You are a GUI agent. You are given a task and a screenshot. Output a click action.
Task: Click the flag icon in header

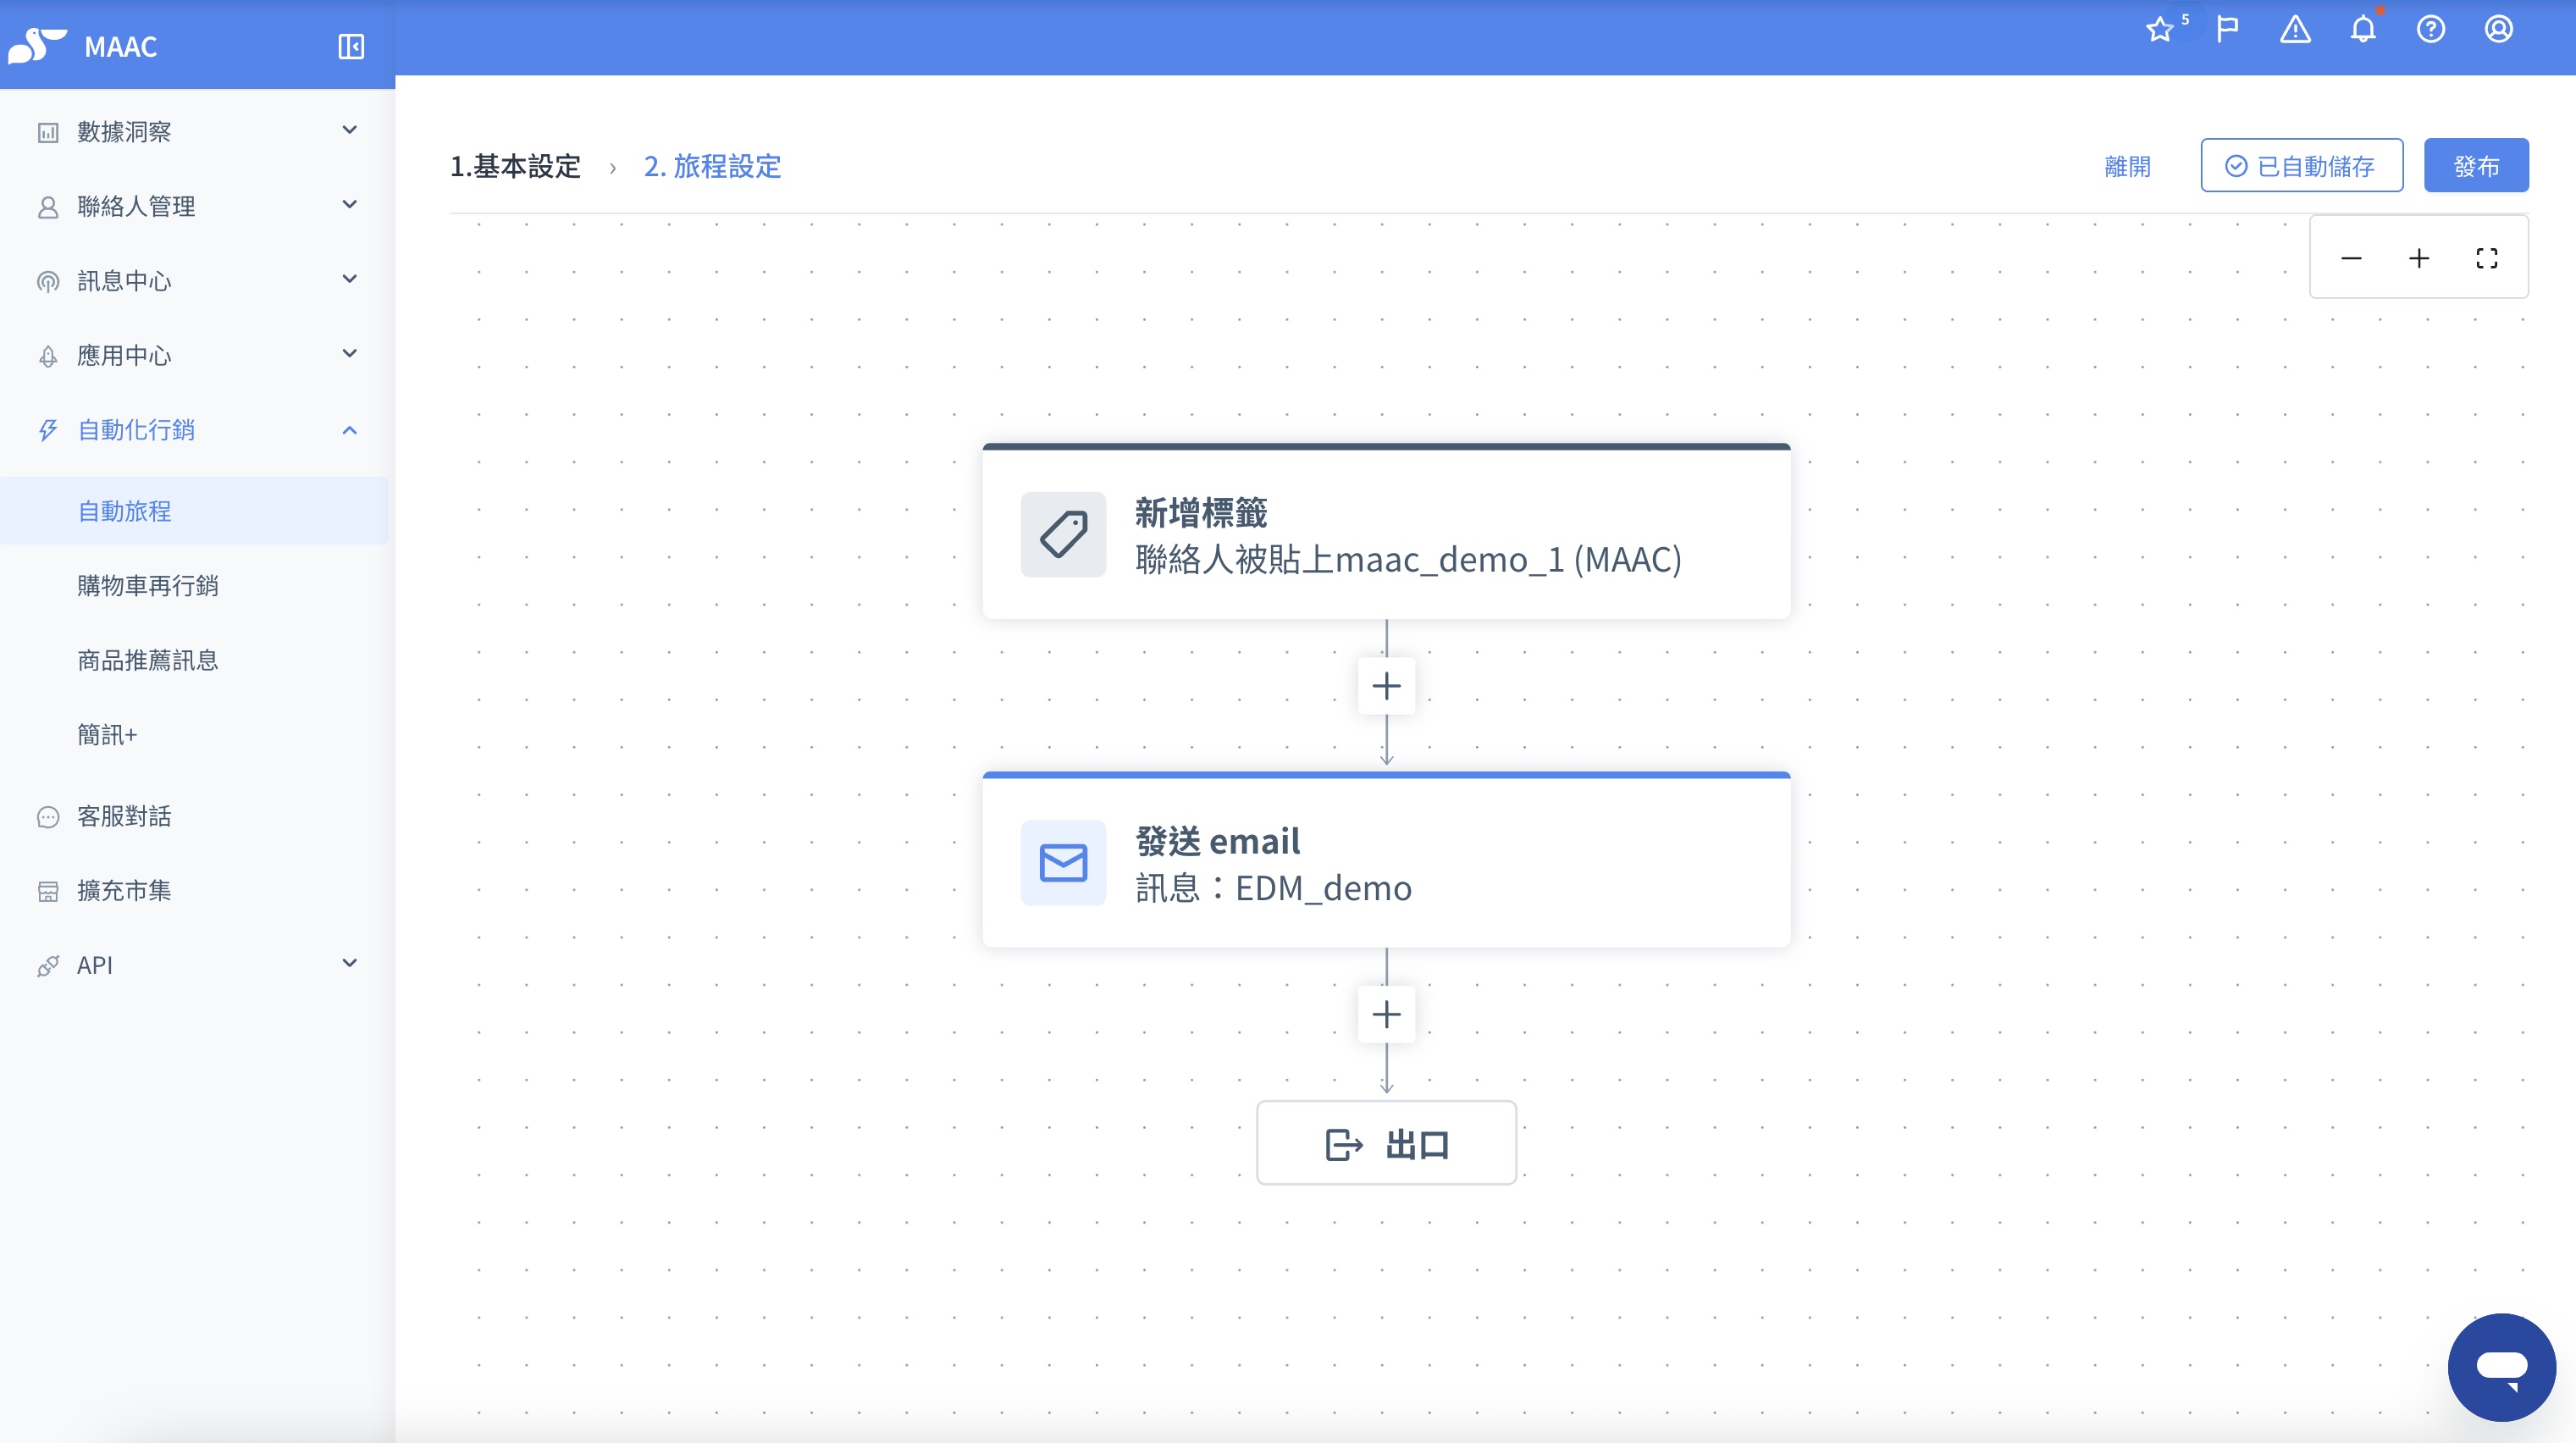pos(2227,29)
